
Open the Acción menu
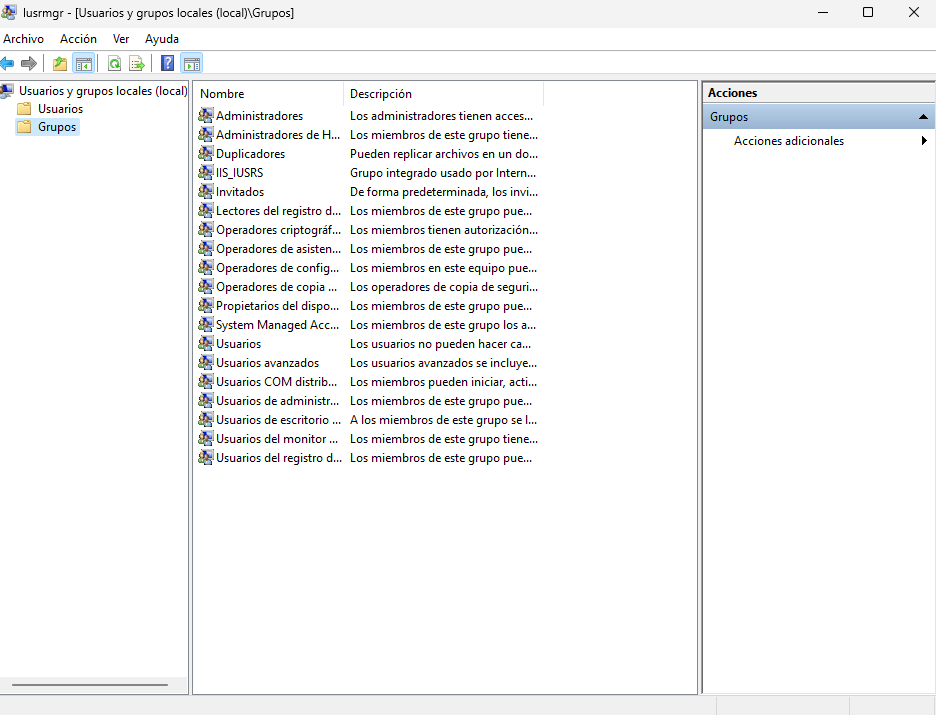pyautogui.click(x=78, y=39)
